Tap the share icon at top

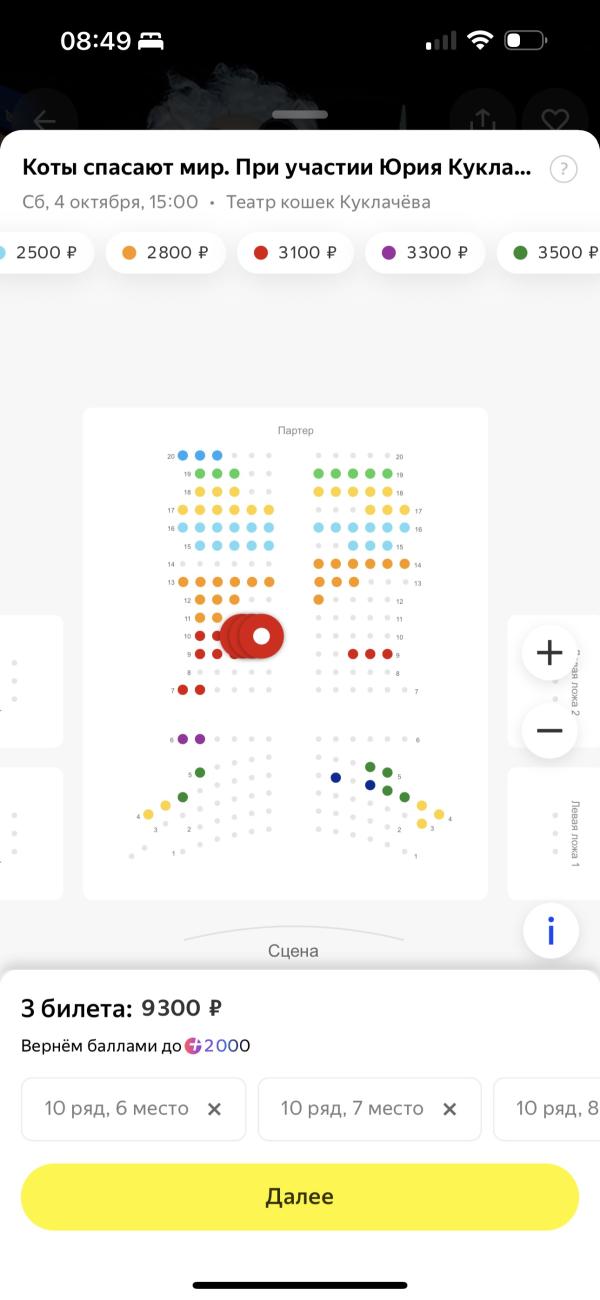[483, 120]
